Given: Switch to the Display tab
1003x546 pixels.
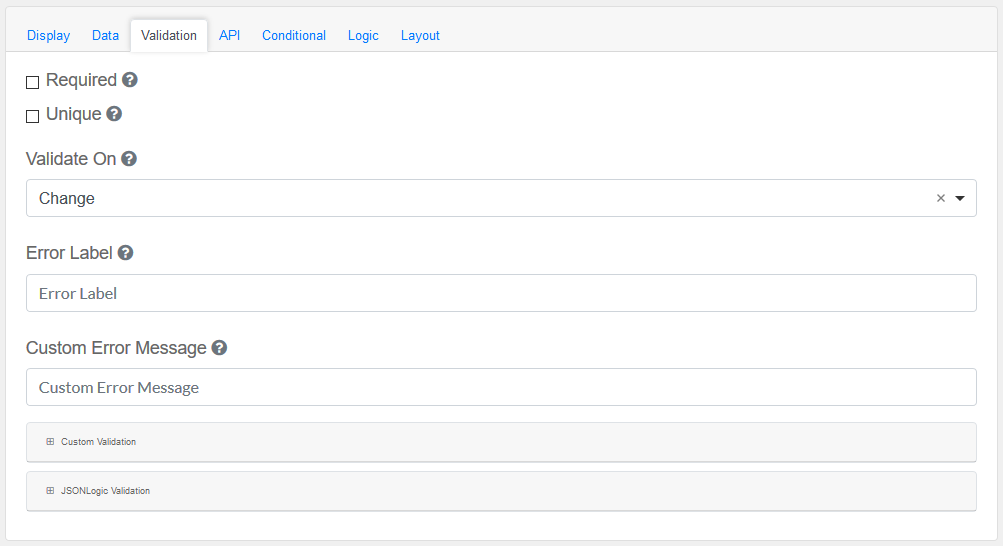Looking at the screenshot, I should click(48, 35).
